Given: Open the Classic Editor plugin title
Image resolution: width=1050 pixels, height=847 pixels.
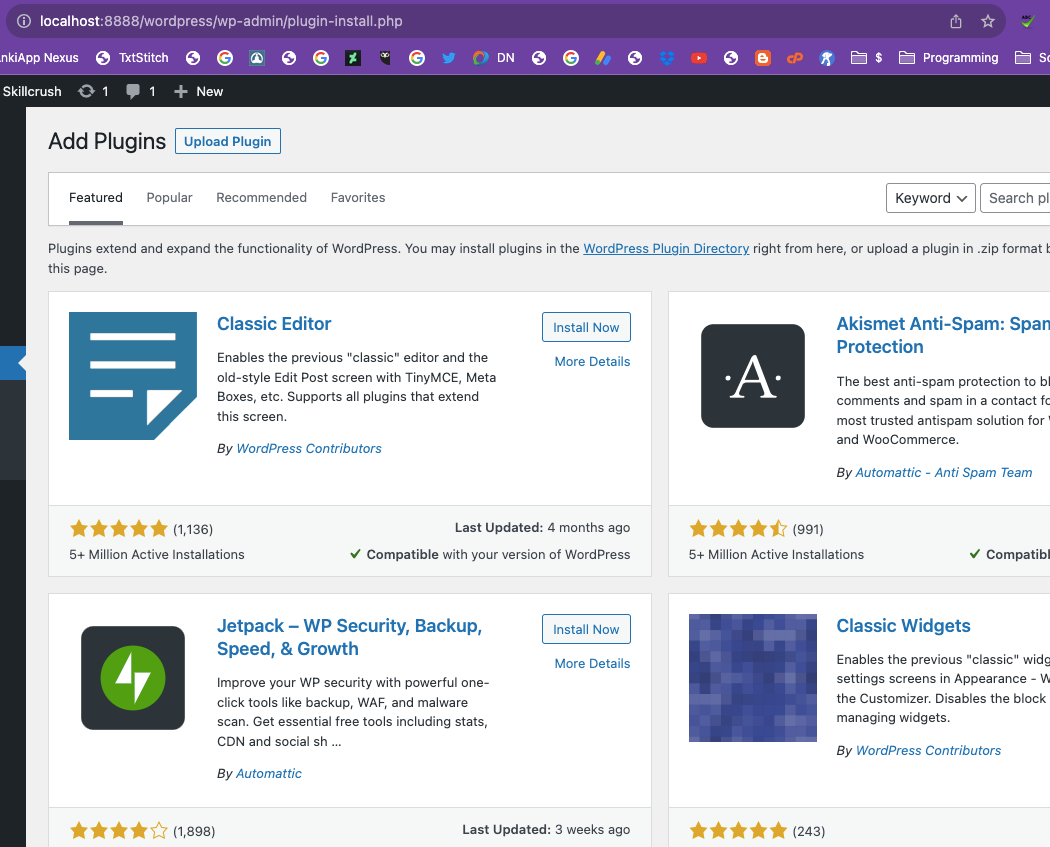Looking at the screenshot, I should pos(274,323).
